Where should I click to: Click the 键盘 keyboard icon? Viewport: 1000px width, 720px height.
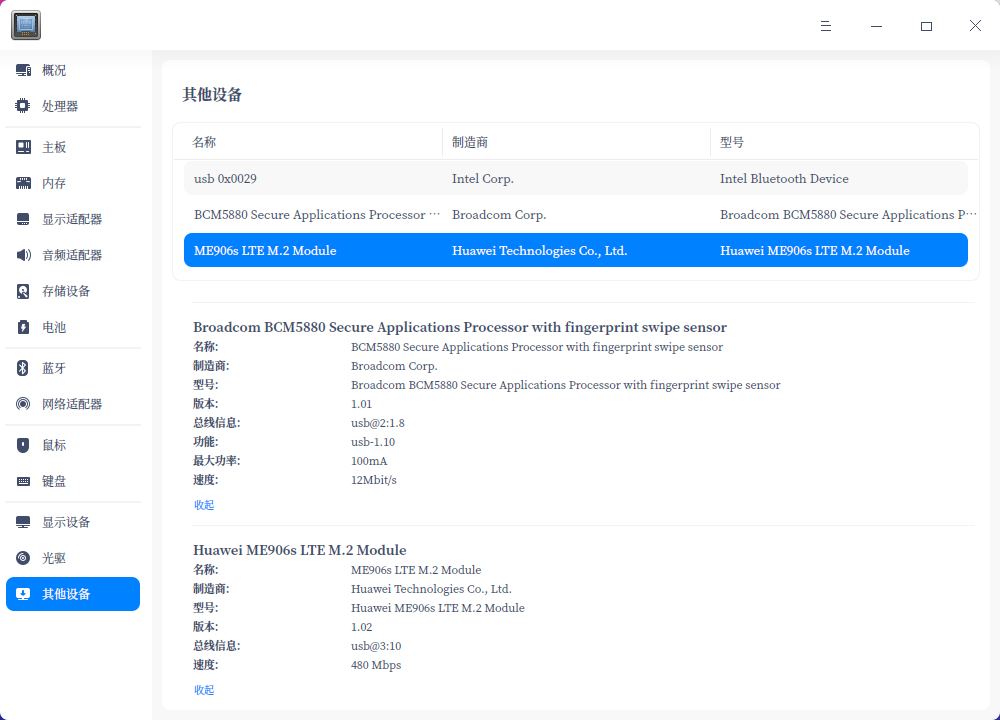24,481
